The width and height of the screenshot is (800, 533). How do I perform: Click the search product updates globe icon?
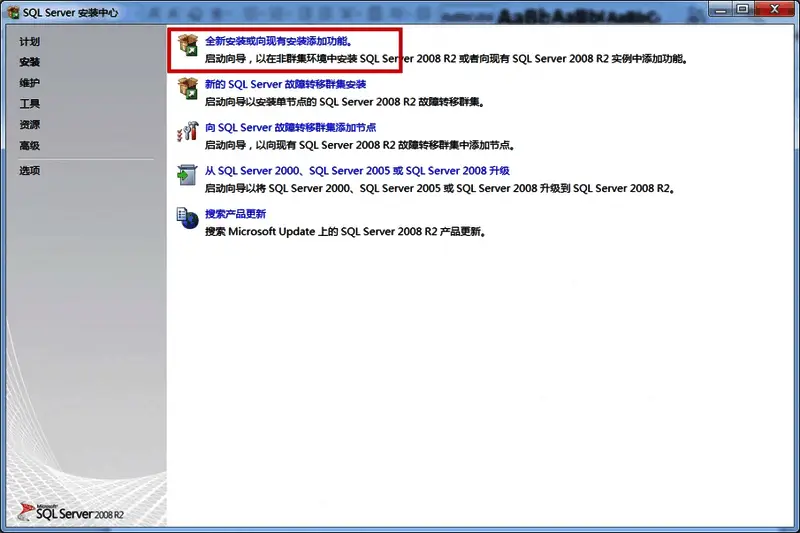pos(187,219)
